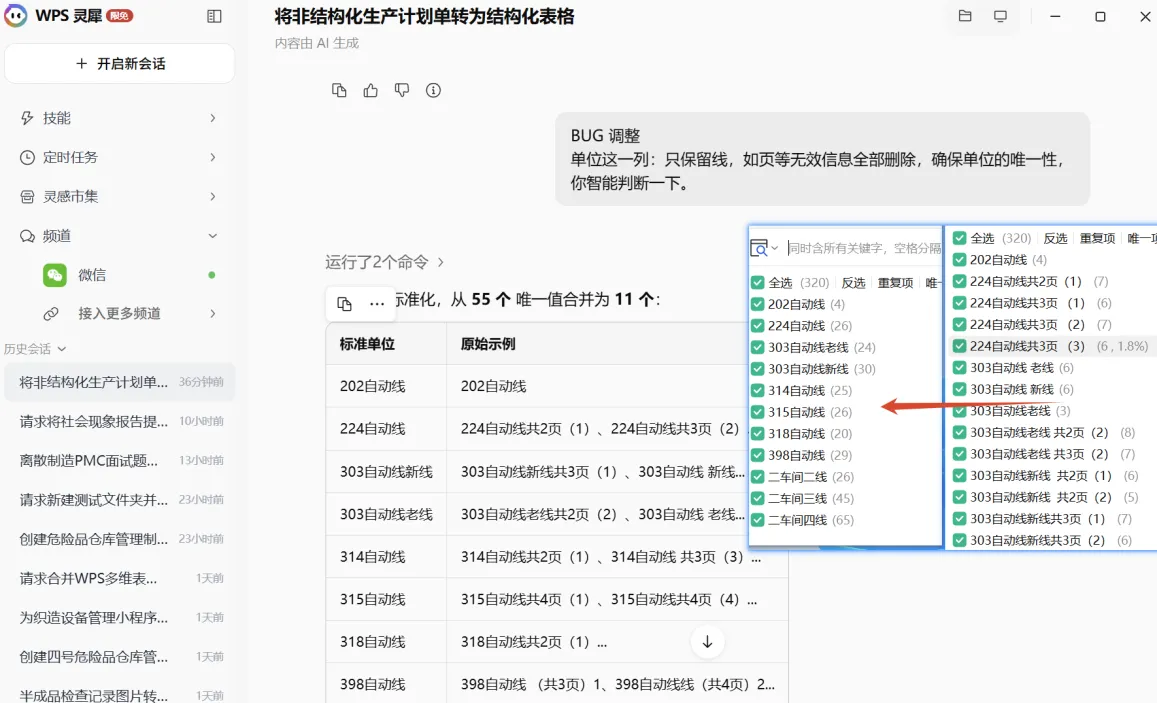The width and height of the screenshot is (1157, 703).
Task: Jump to bottom with the down-arrow button
Action: pyautogui.click(x=707, y=642)
